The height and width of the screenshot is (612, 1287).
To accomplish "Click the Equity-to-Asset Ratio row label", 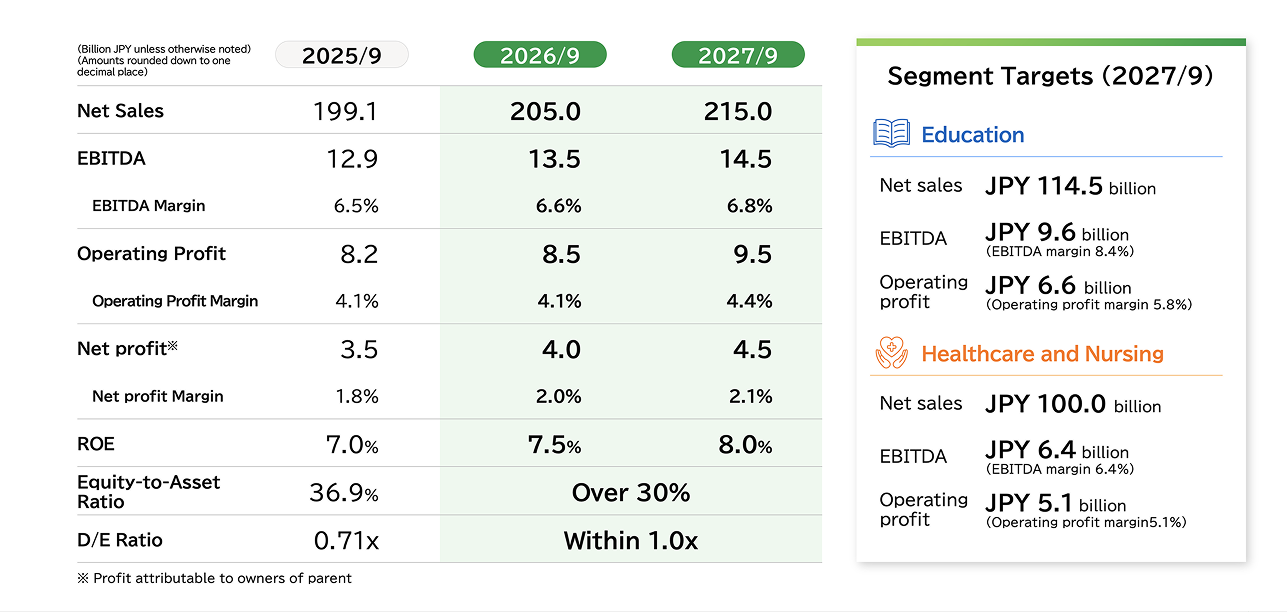I will pos(148,491).
